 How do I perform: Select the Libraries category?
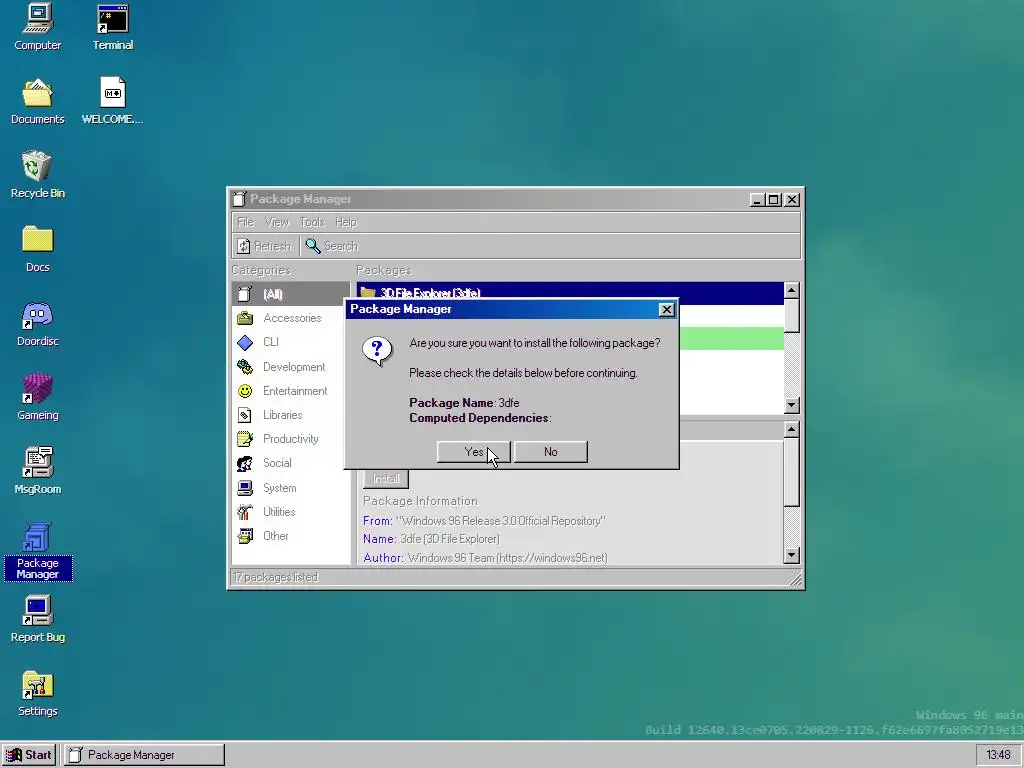coord(291,415)
